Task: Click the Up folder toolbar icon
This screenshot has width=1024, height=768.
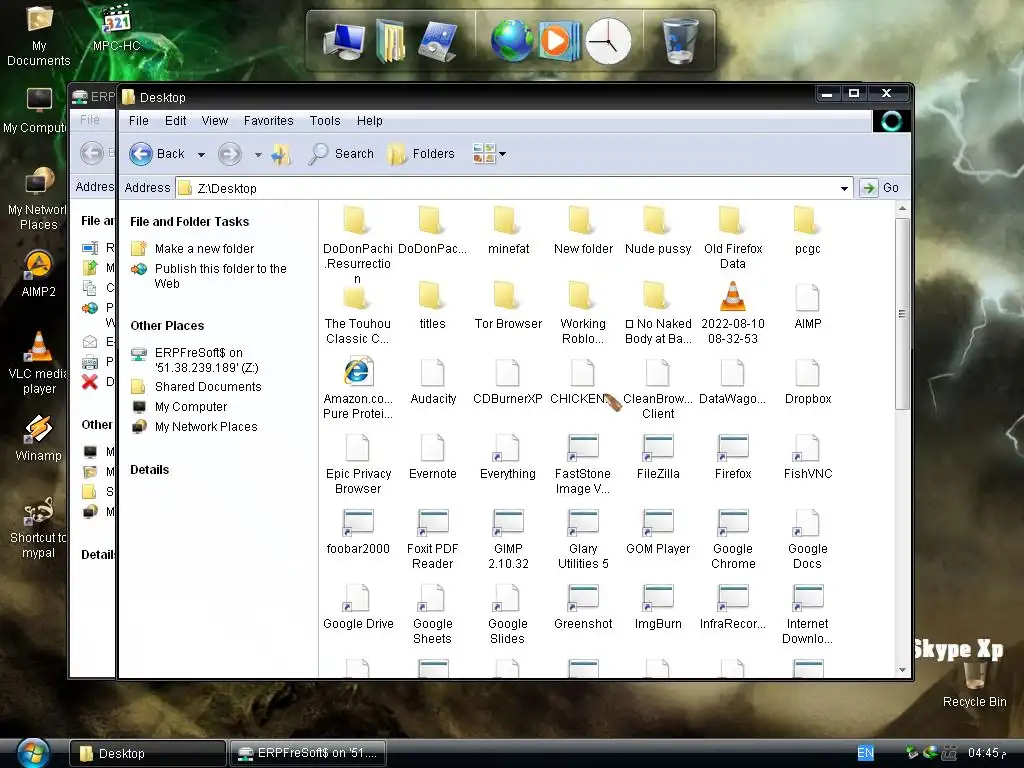Action: coord(281,154)
